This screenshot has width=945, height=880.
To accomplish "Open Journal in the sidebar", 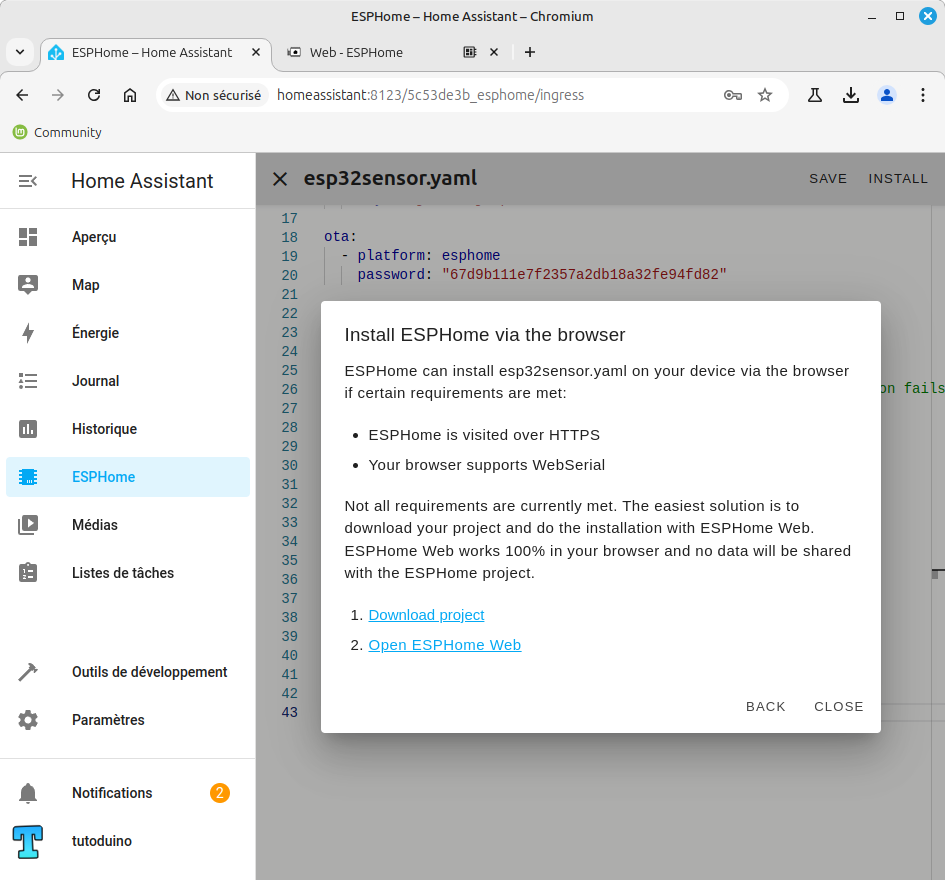I will (128, 381).
